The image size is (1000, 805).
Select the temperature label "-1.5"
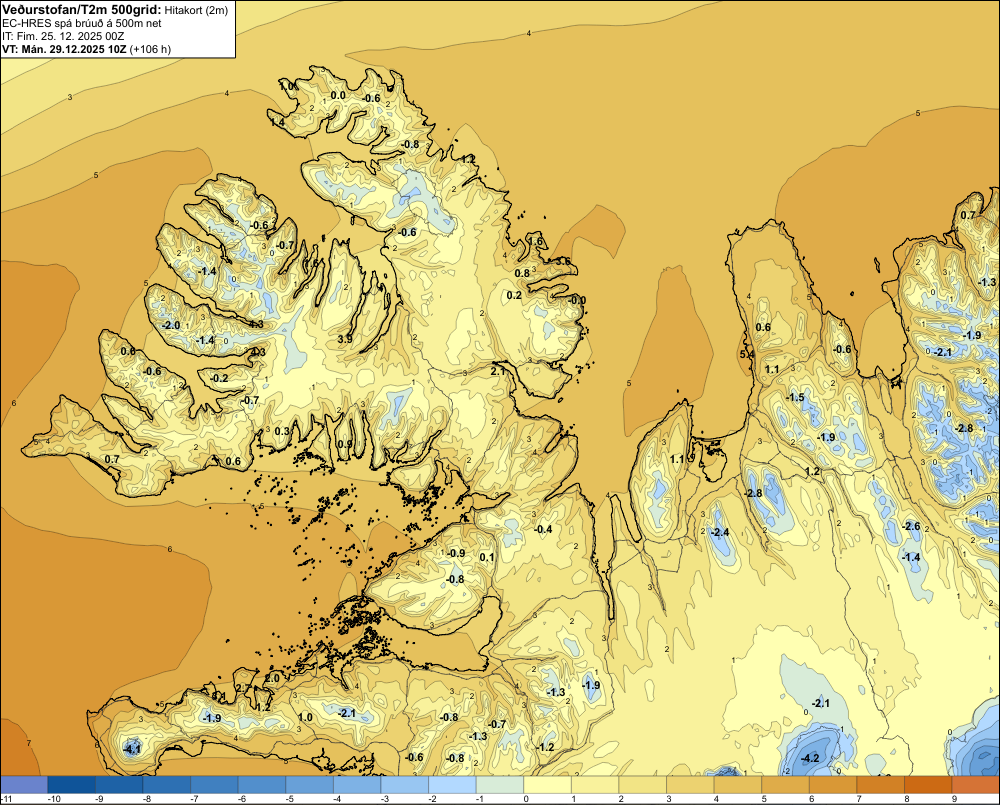pyautogui.click(x=795, y=397)
